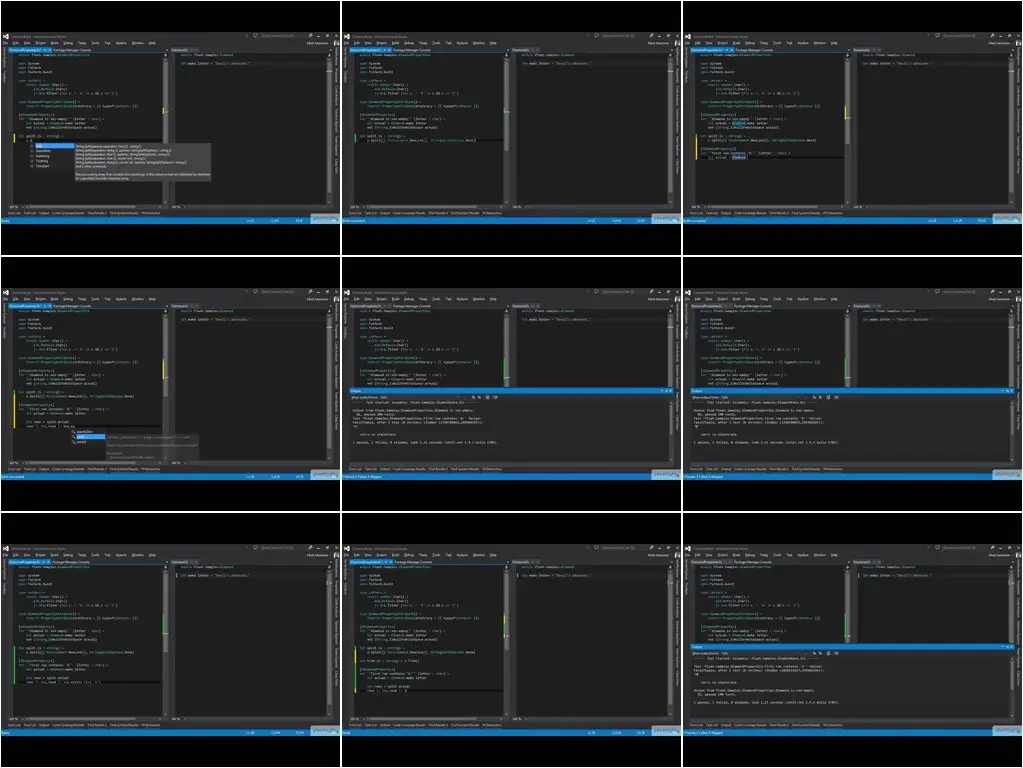The width and height of the screenshot is (1023, 768).
Task: Open the right editor tab-list dropdown in seventh frame
Action: point(331,562)
